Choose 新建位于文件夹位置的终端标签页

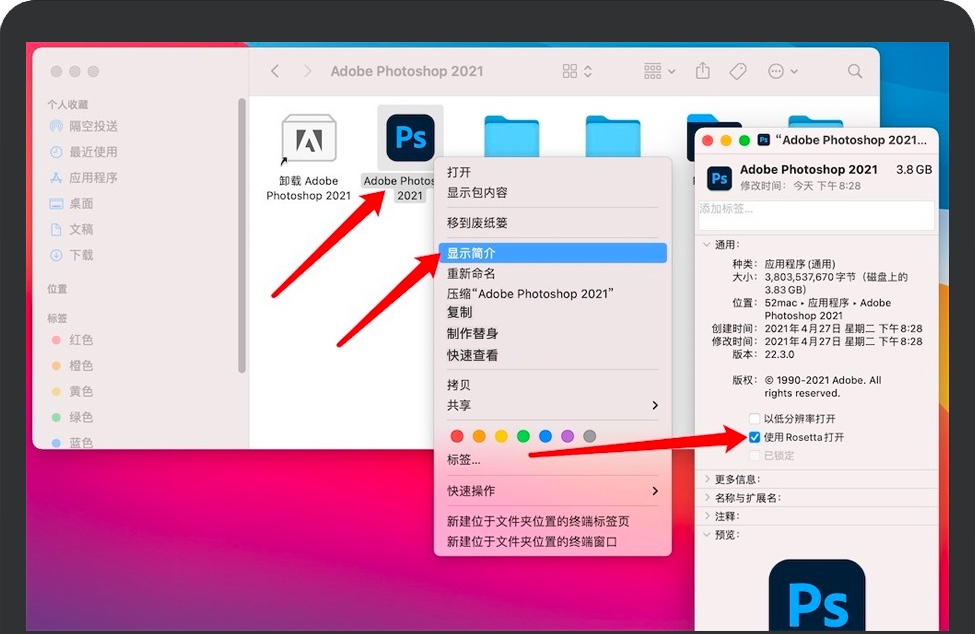point(552,521)
